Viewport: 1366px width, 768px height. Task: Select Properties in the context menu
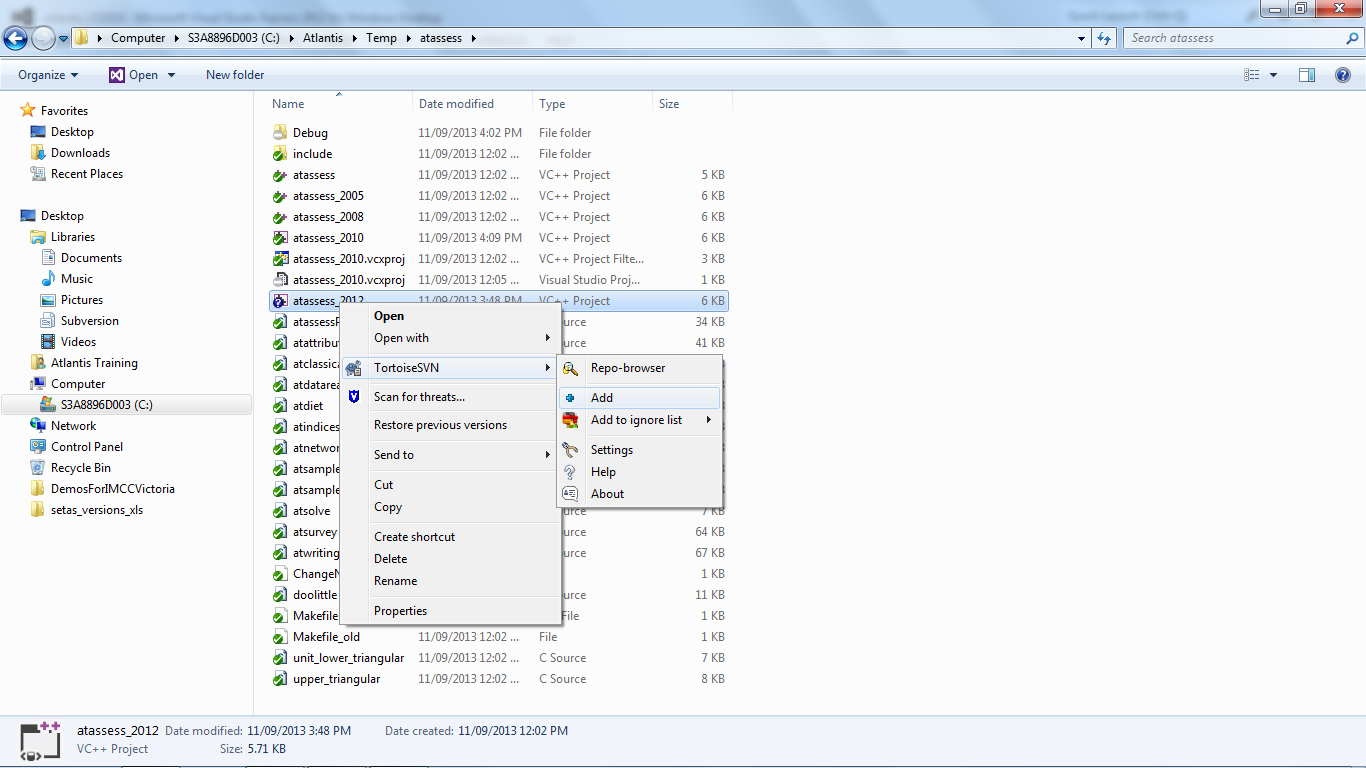point(400,611)
